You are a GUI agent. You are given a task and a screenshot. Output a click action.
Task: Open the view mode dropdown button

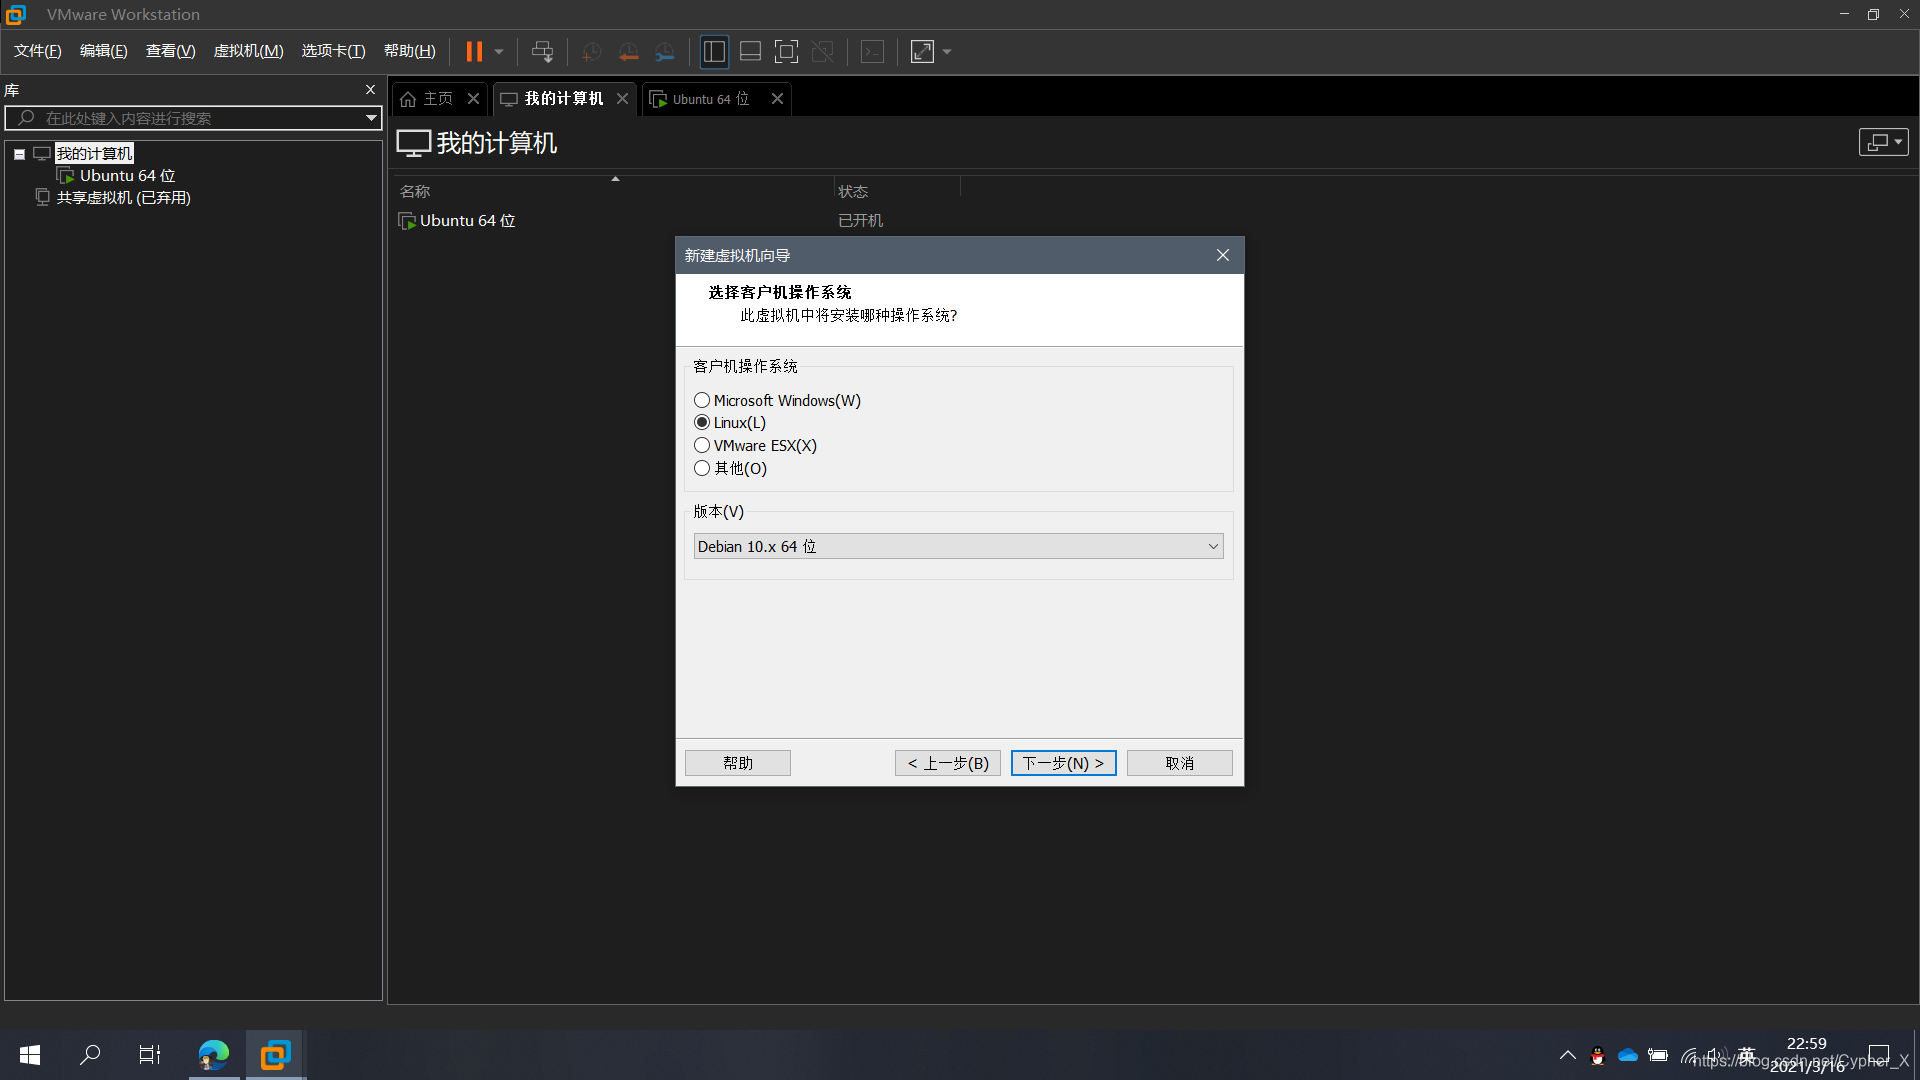1883,142
